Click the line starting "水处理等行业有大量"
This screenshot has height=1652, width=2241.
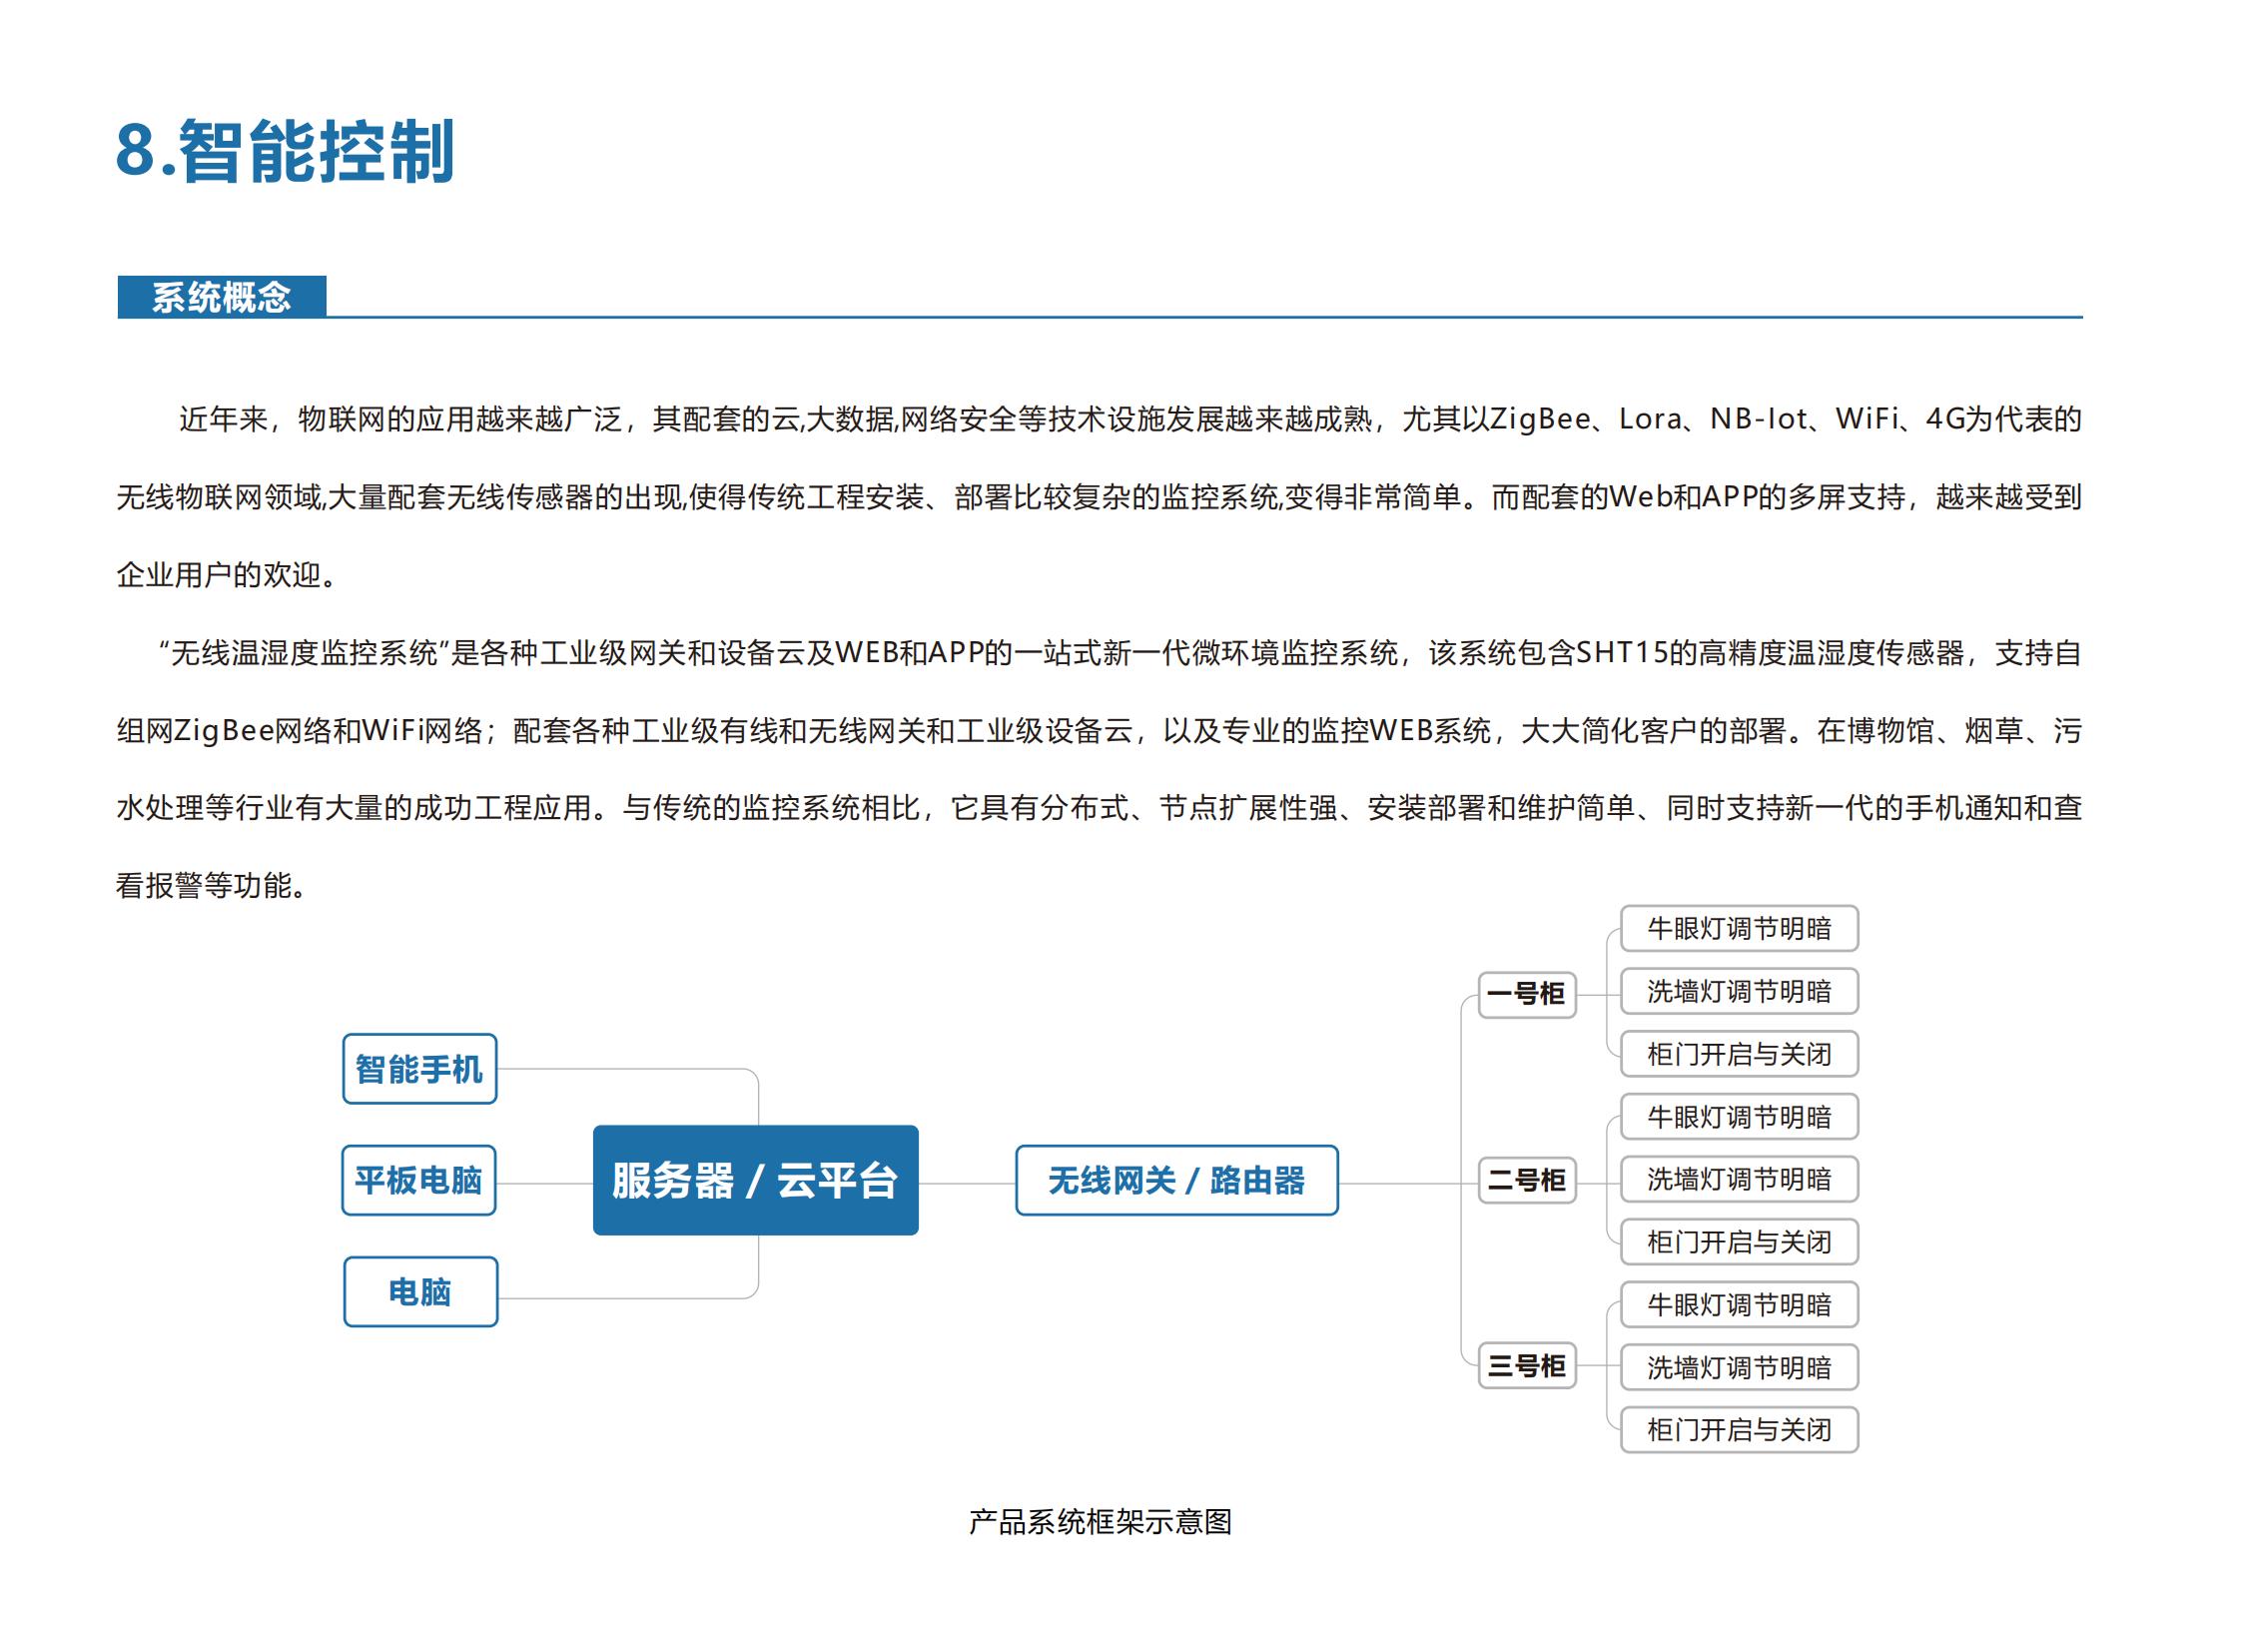point(1099,808)
